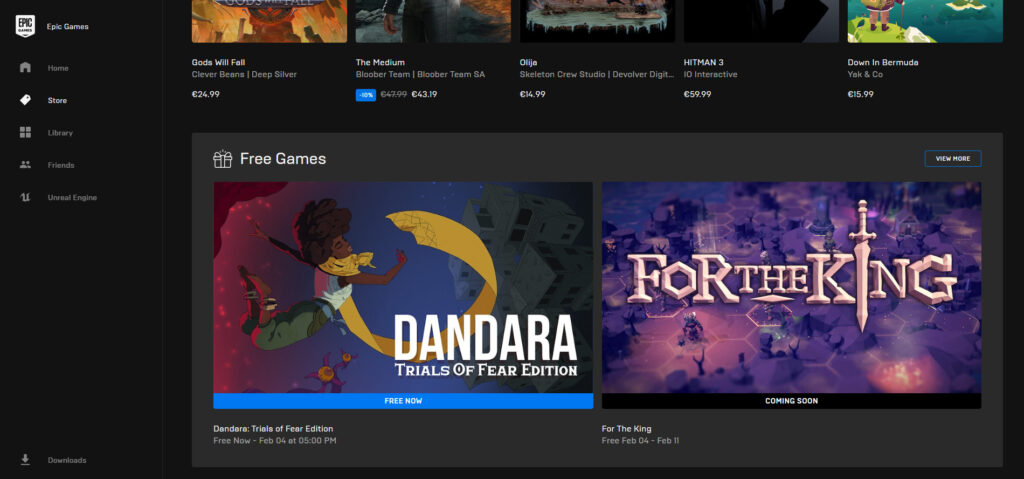1024x479 pixels.
Task: Click the 'IO Interactive' publisher text
Action: (711, 74)
